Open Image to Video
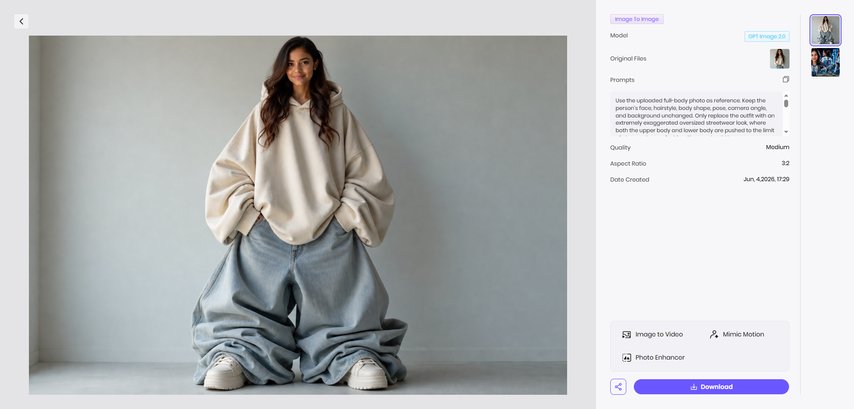Image resolution: width=854 pixels, height=409 pixels. (652, 334)
